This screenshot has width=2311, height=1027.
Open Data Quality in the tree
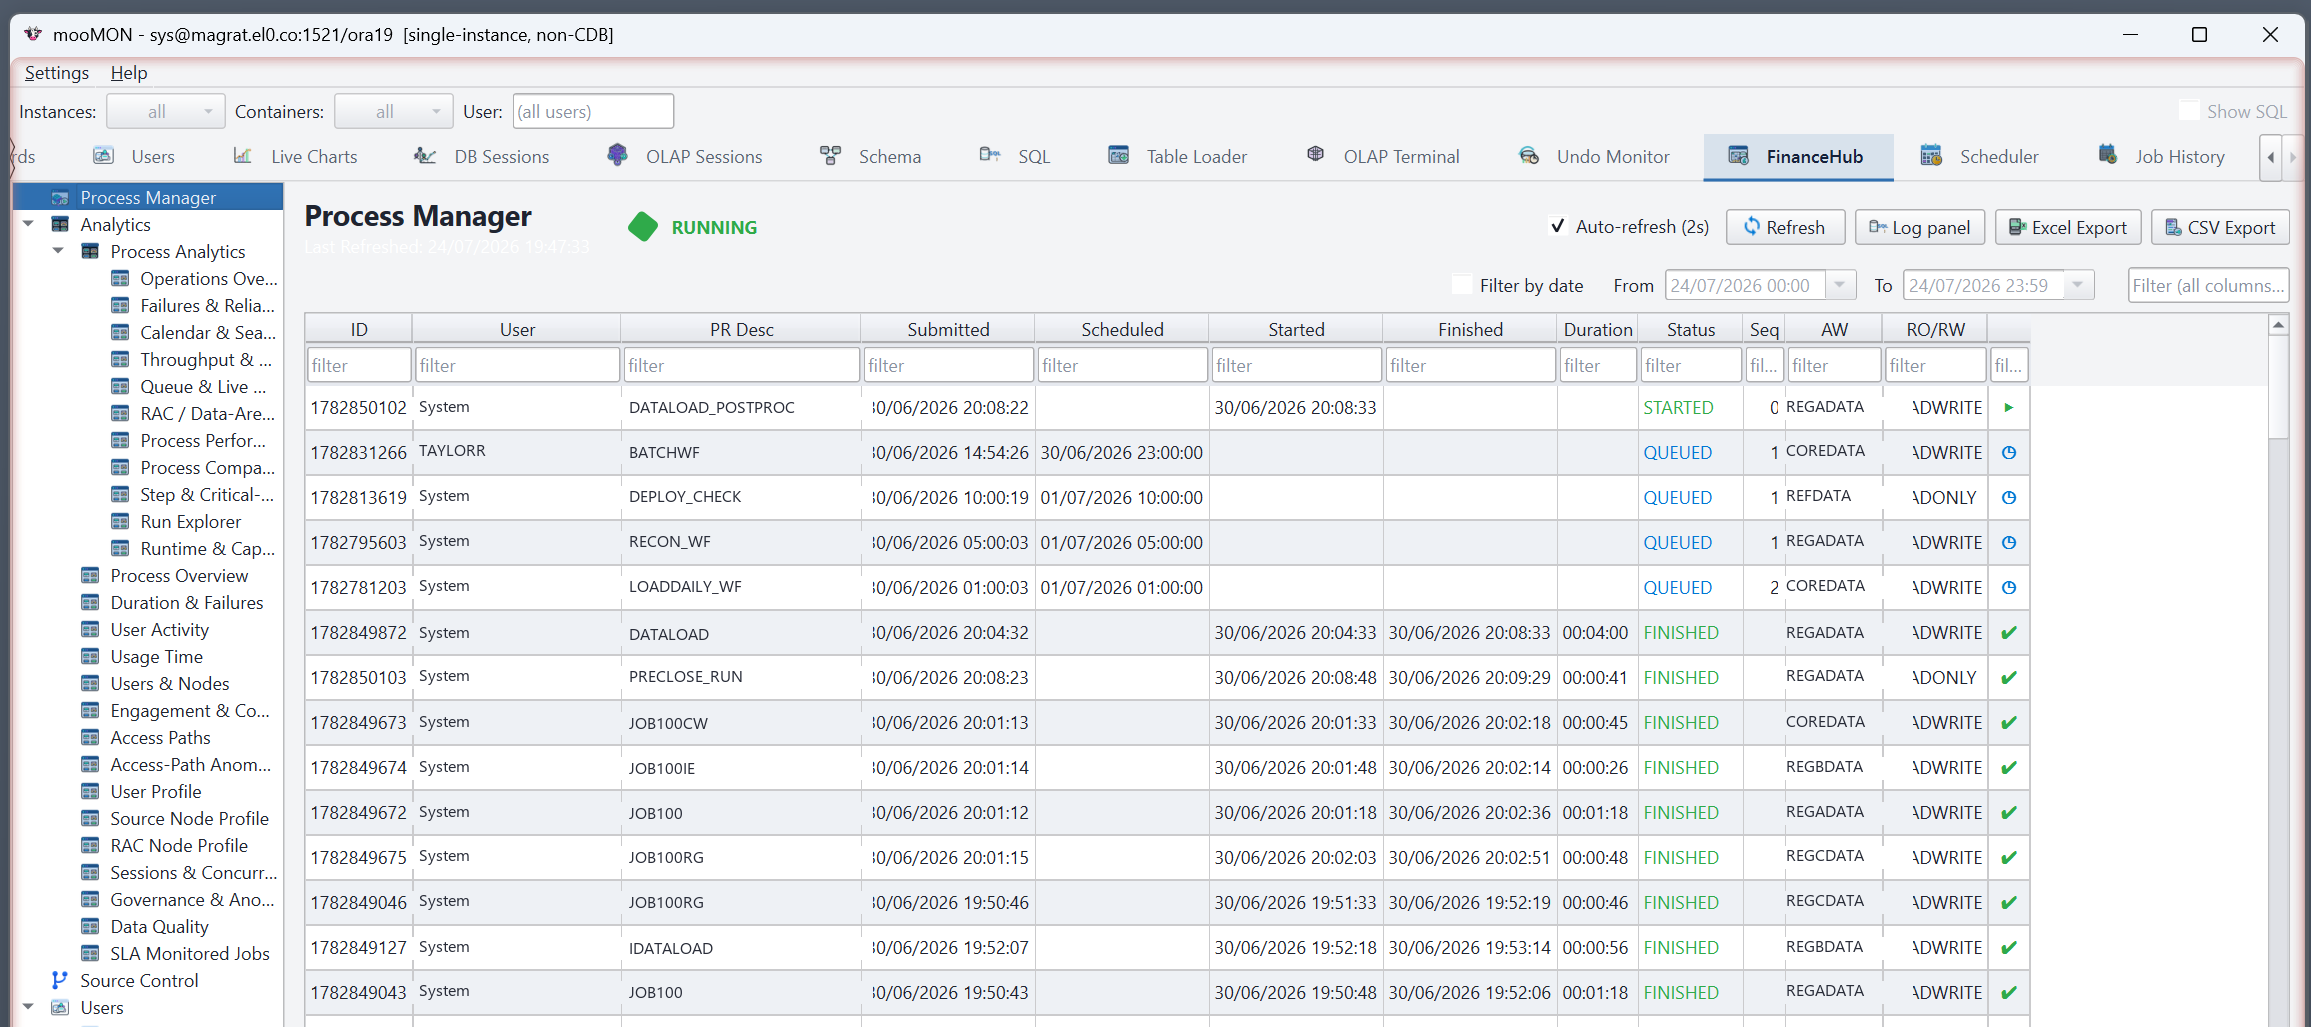tap(159, 926)
